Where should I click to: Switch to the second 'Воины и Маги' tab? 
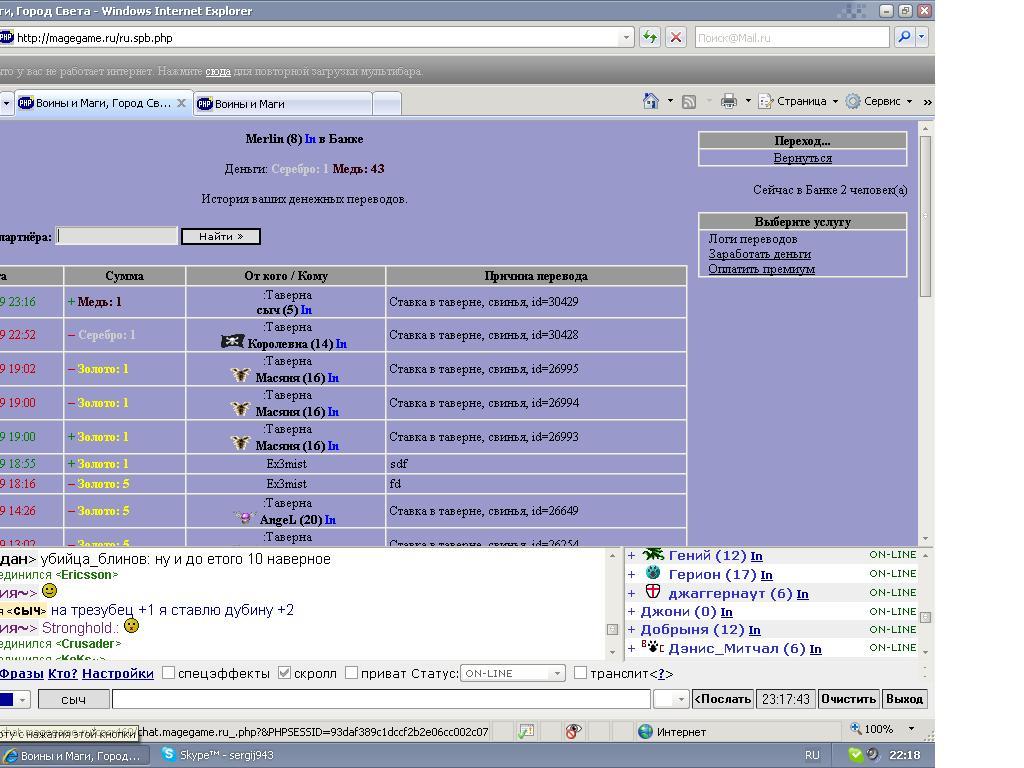click(283, 104)
